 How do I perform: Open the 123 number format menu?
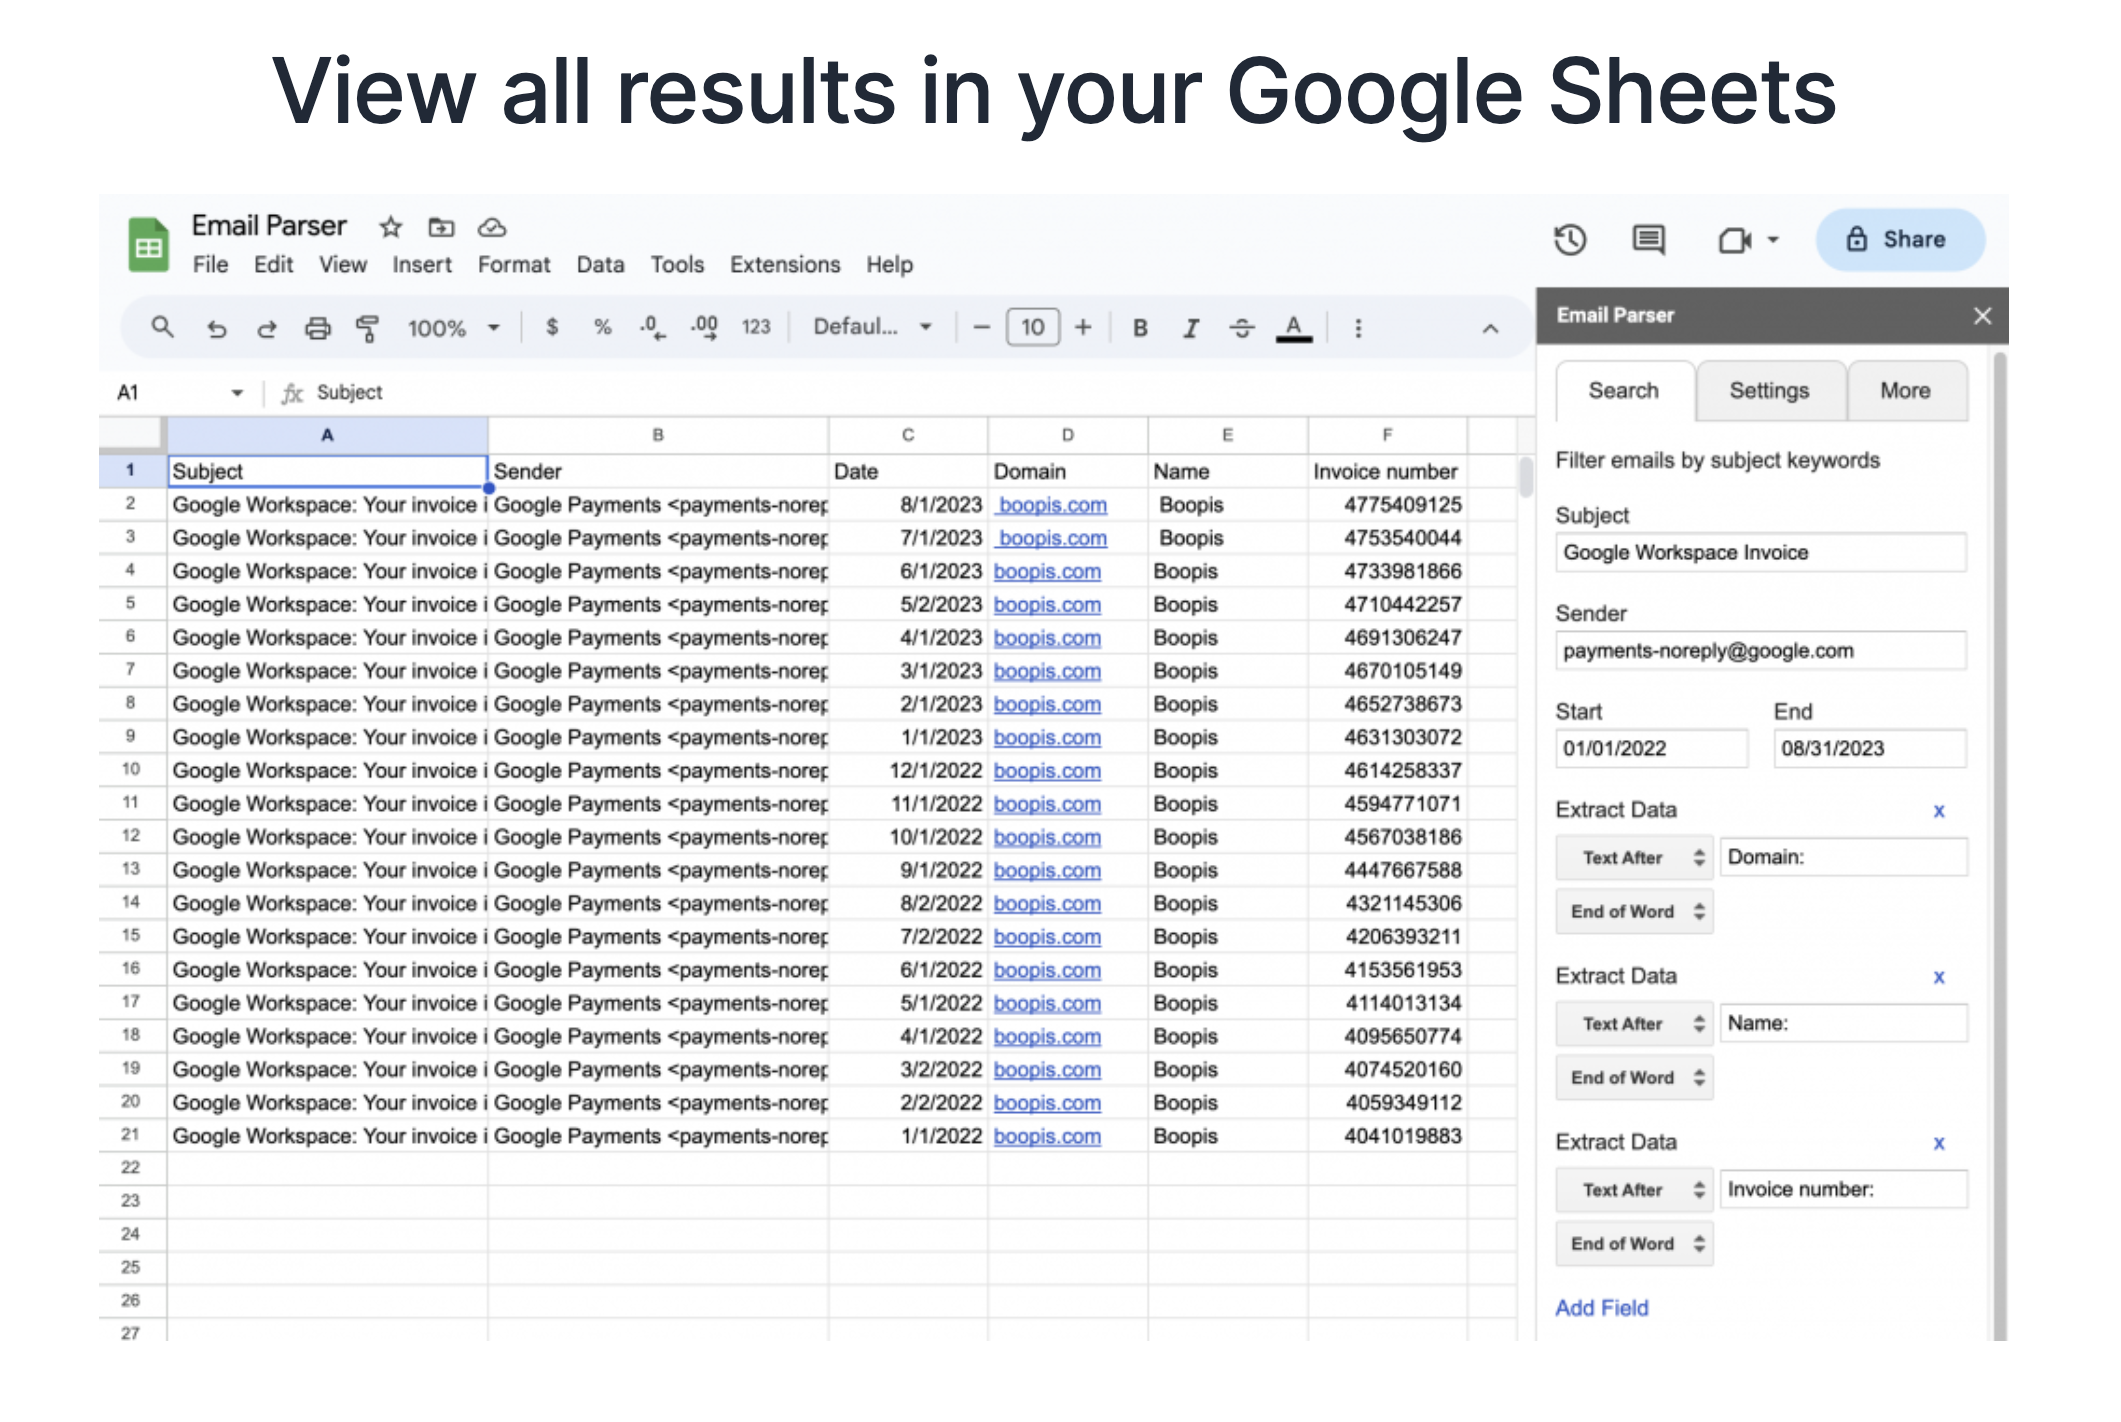(756, 327)
